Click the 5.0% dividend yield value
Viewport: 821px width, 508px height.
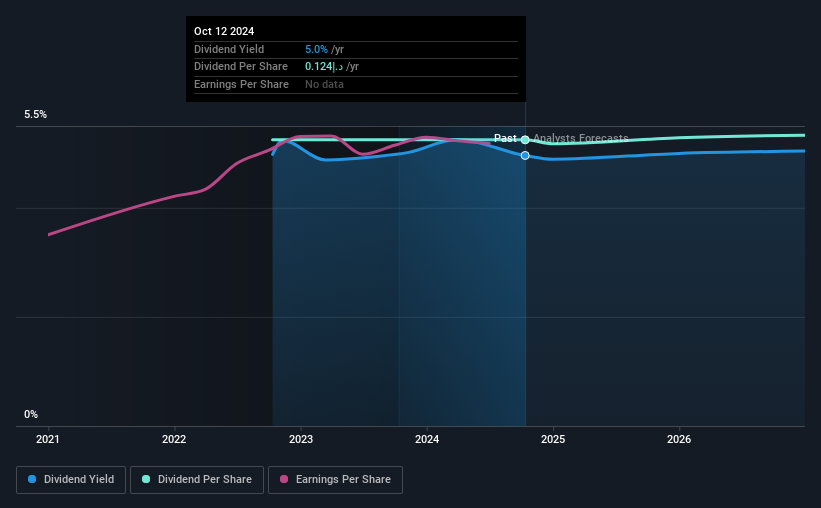316,49
